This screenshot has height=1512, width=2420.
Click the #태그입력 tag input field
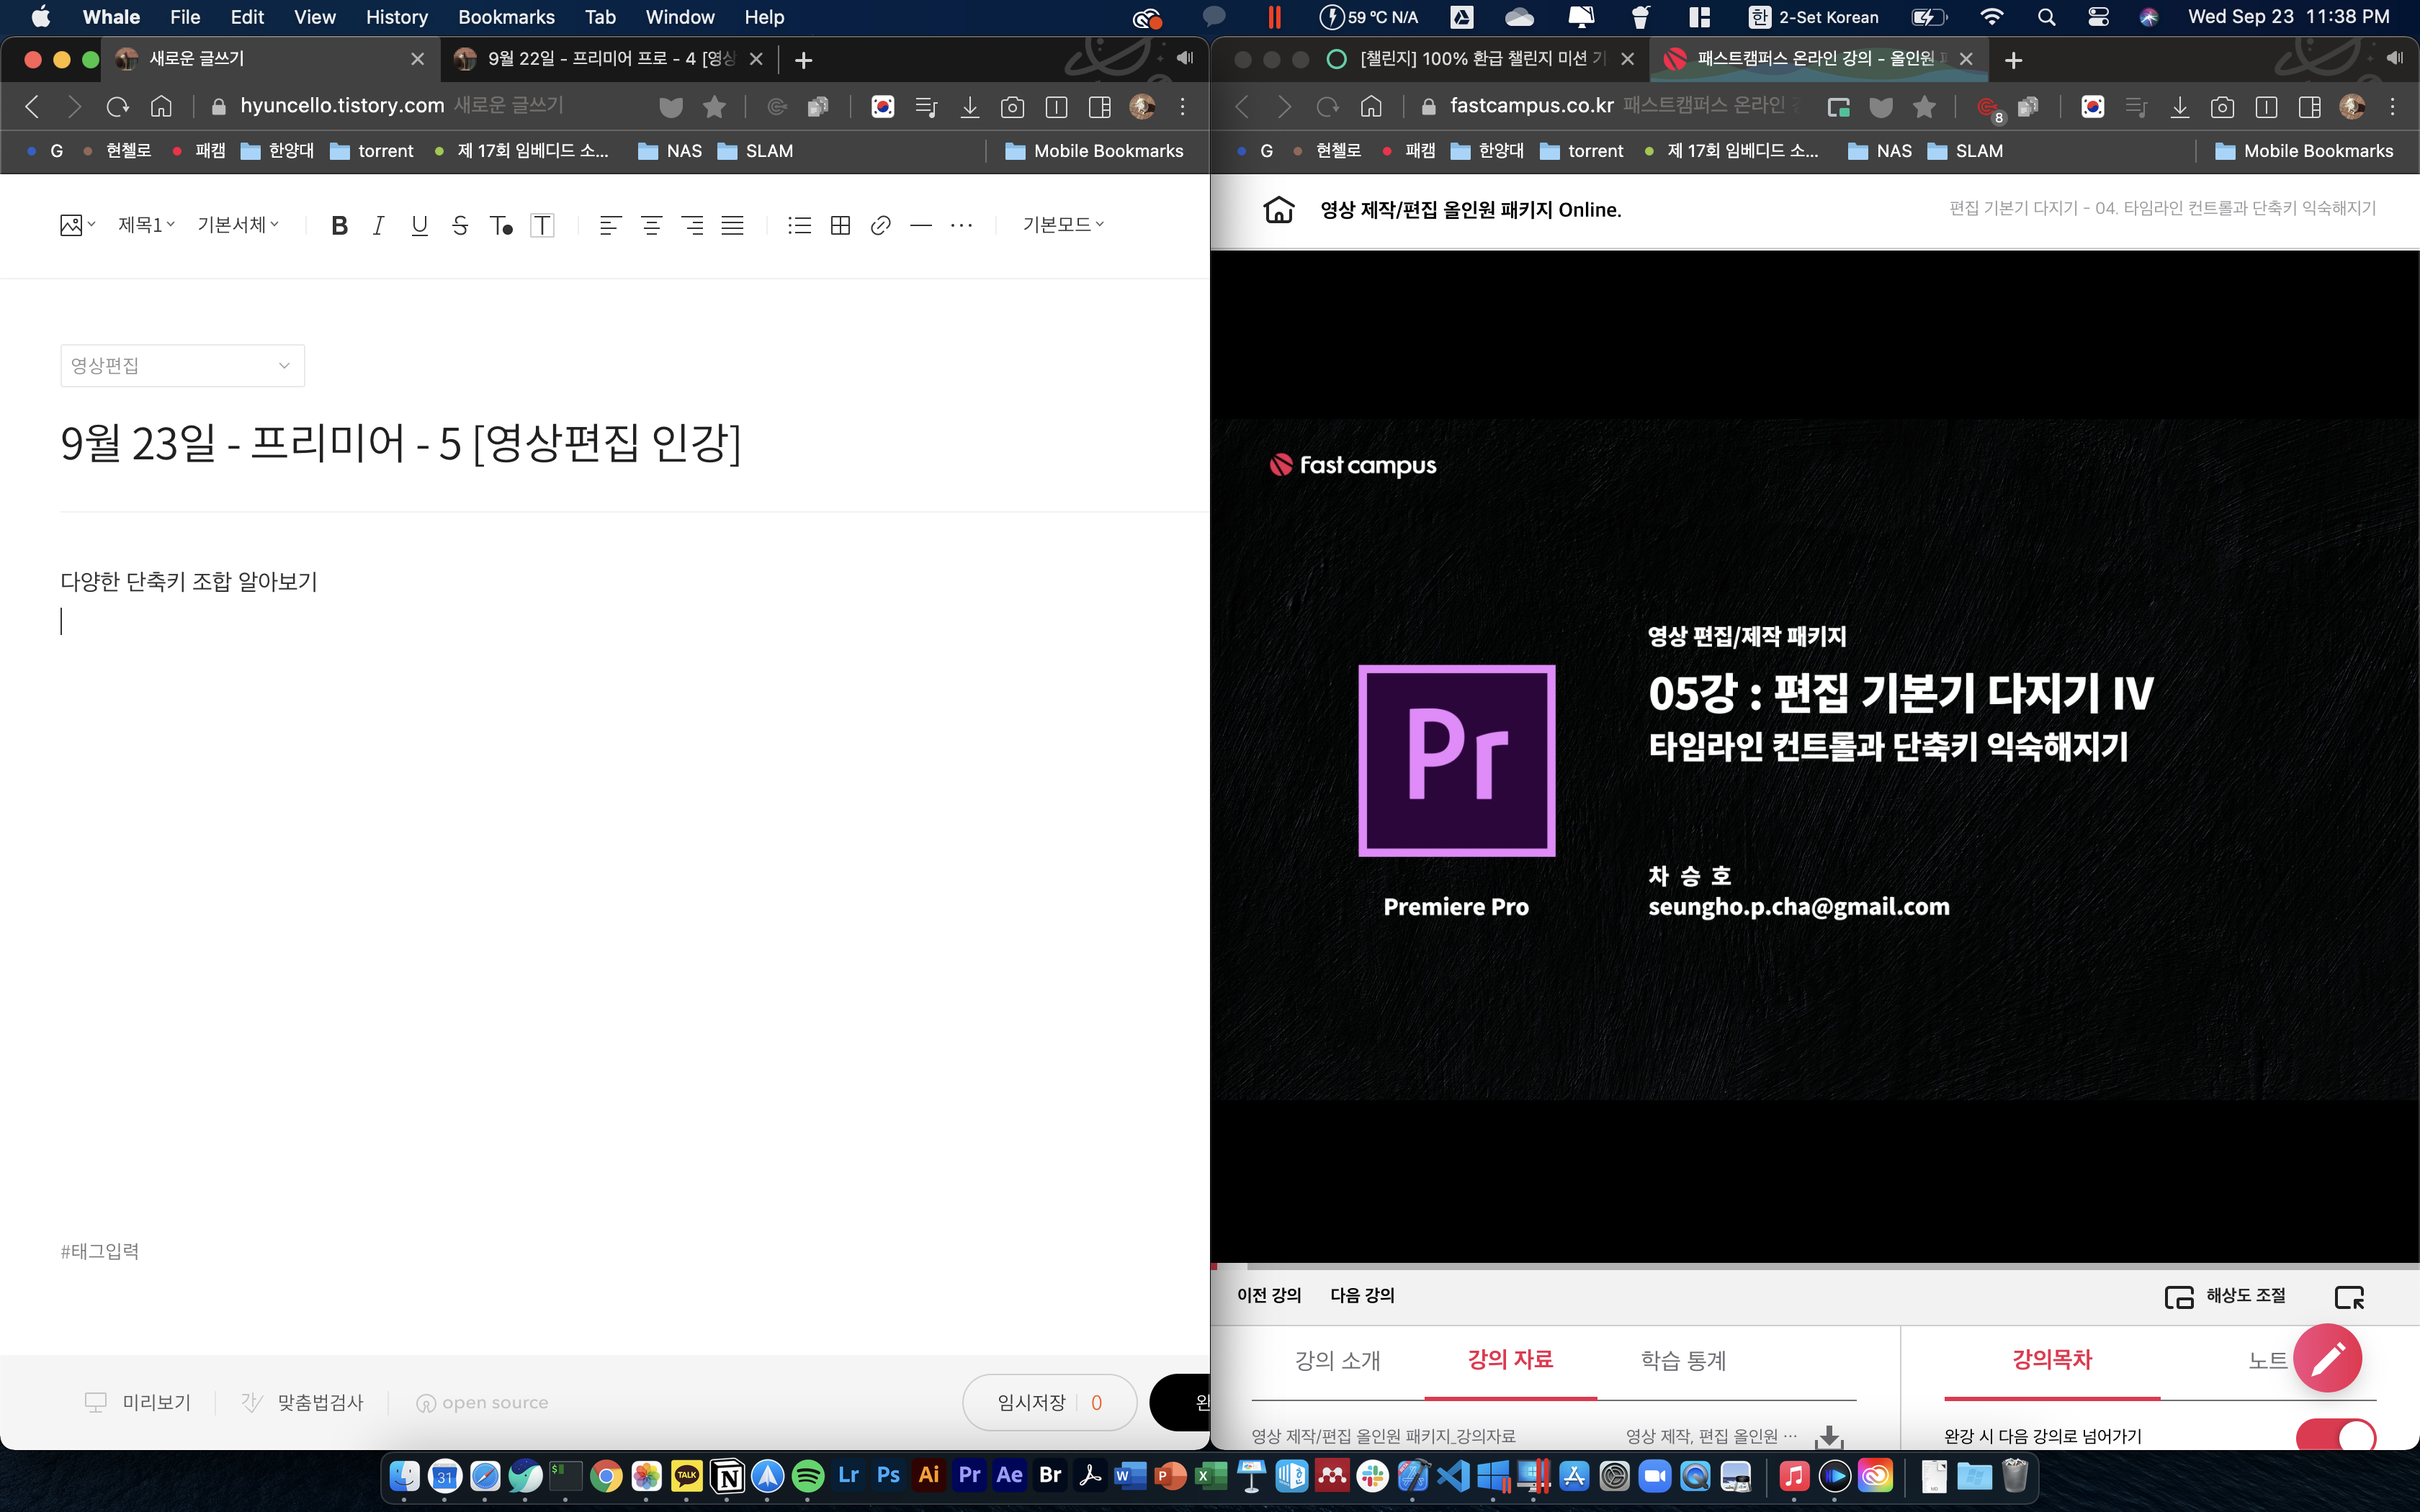100,1251
